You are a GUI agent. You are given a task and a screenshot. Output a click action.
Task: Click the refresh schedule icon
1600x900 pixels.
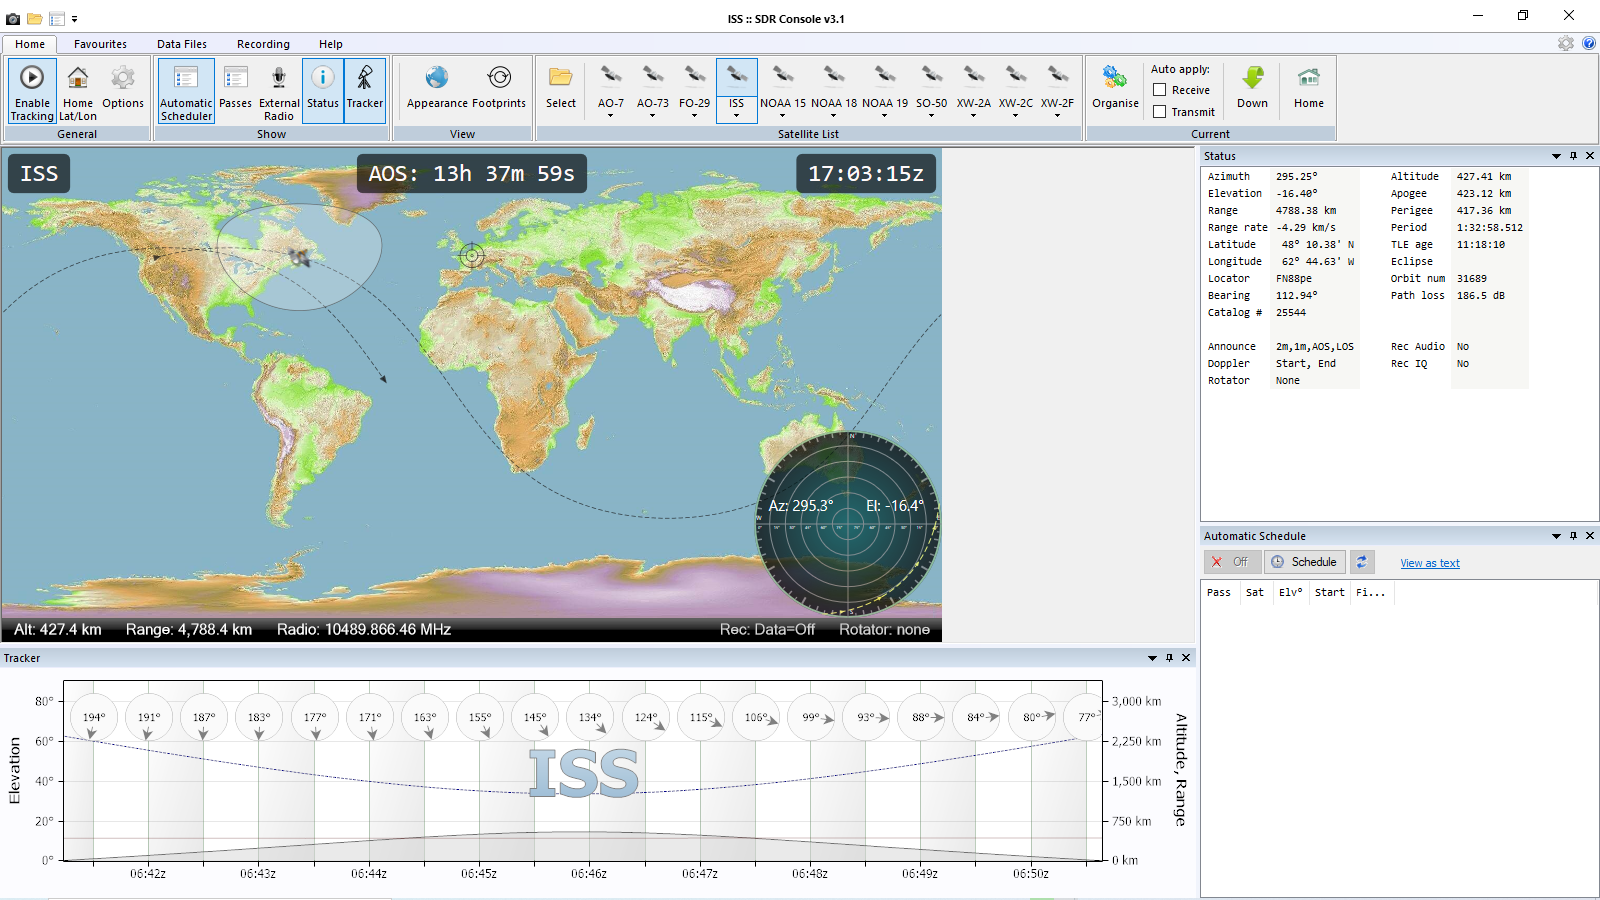[x=1362, y=562]
